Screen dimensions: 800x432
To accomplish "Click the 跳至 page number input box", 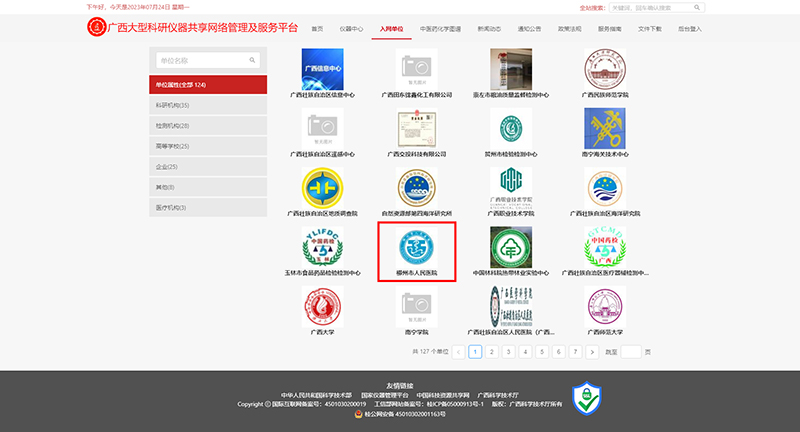I will coord(630,352).
